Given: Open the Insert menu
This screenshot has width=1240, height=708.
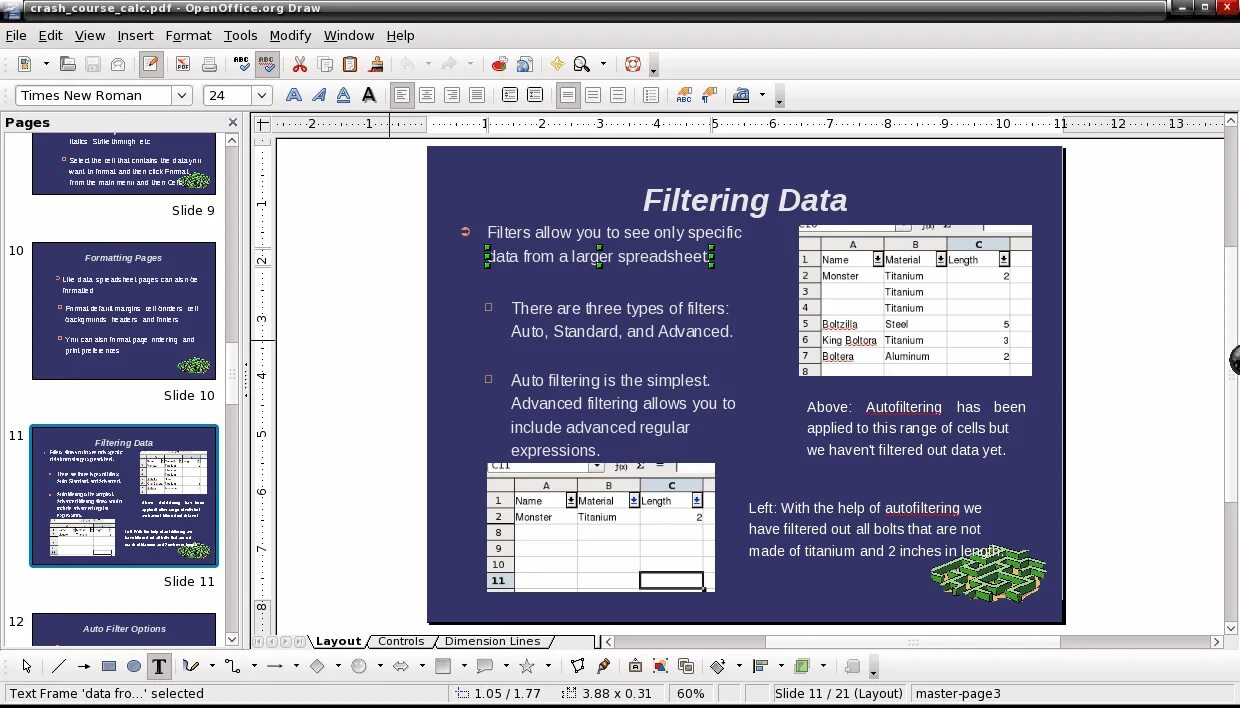Looking at the screenshot, I should coord(135,35).
